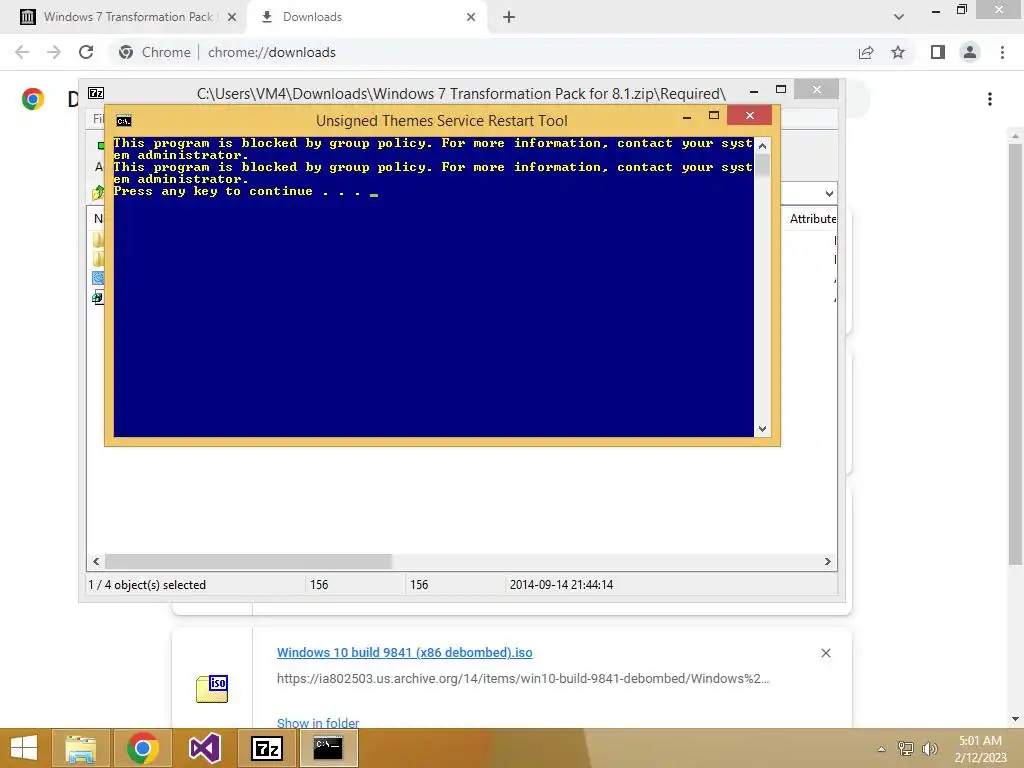This screenshot has height=768, width=1024.
Task: Open Chrome main three-dot menu
Action: (1002, 52)
